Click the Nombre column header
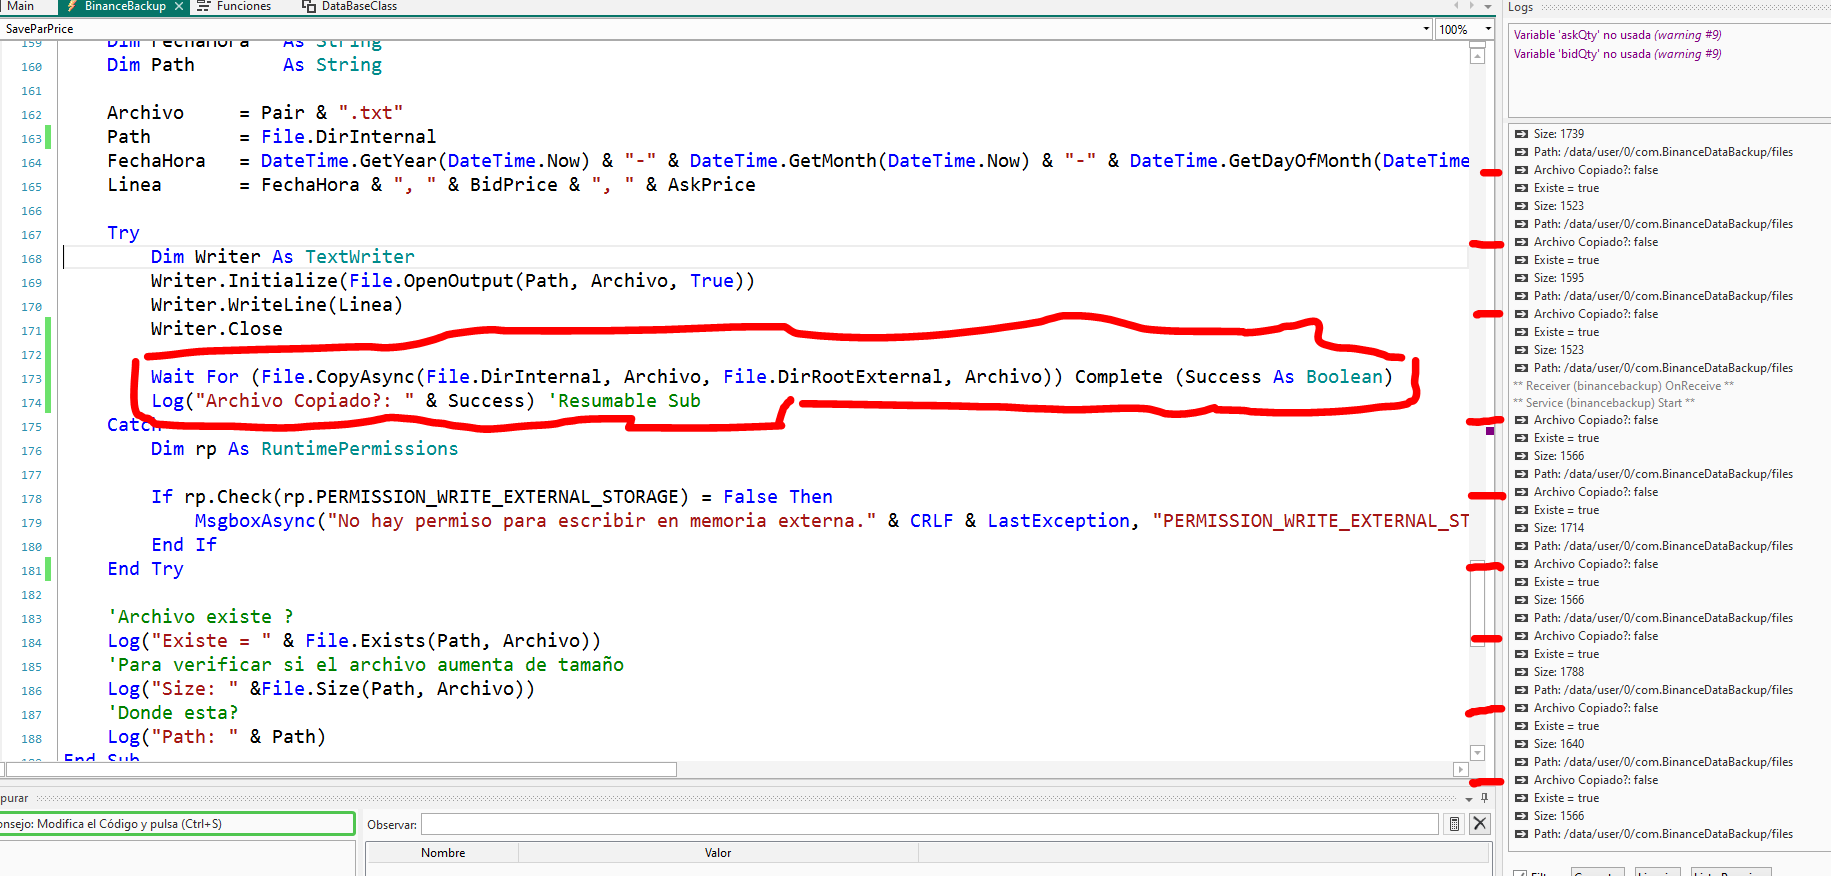The image size is (1831, 876). point(443,853)
